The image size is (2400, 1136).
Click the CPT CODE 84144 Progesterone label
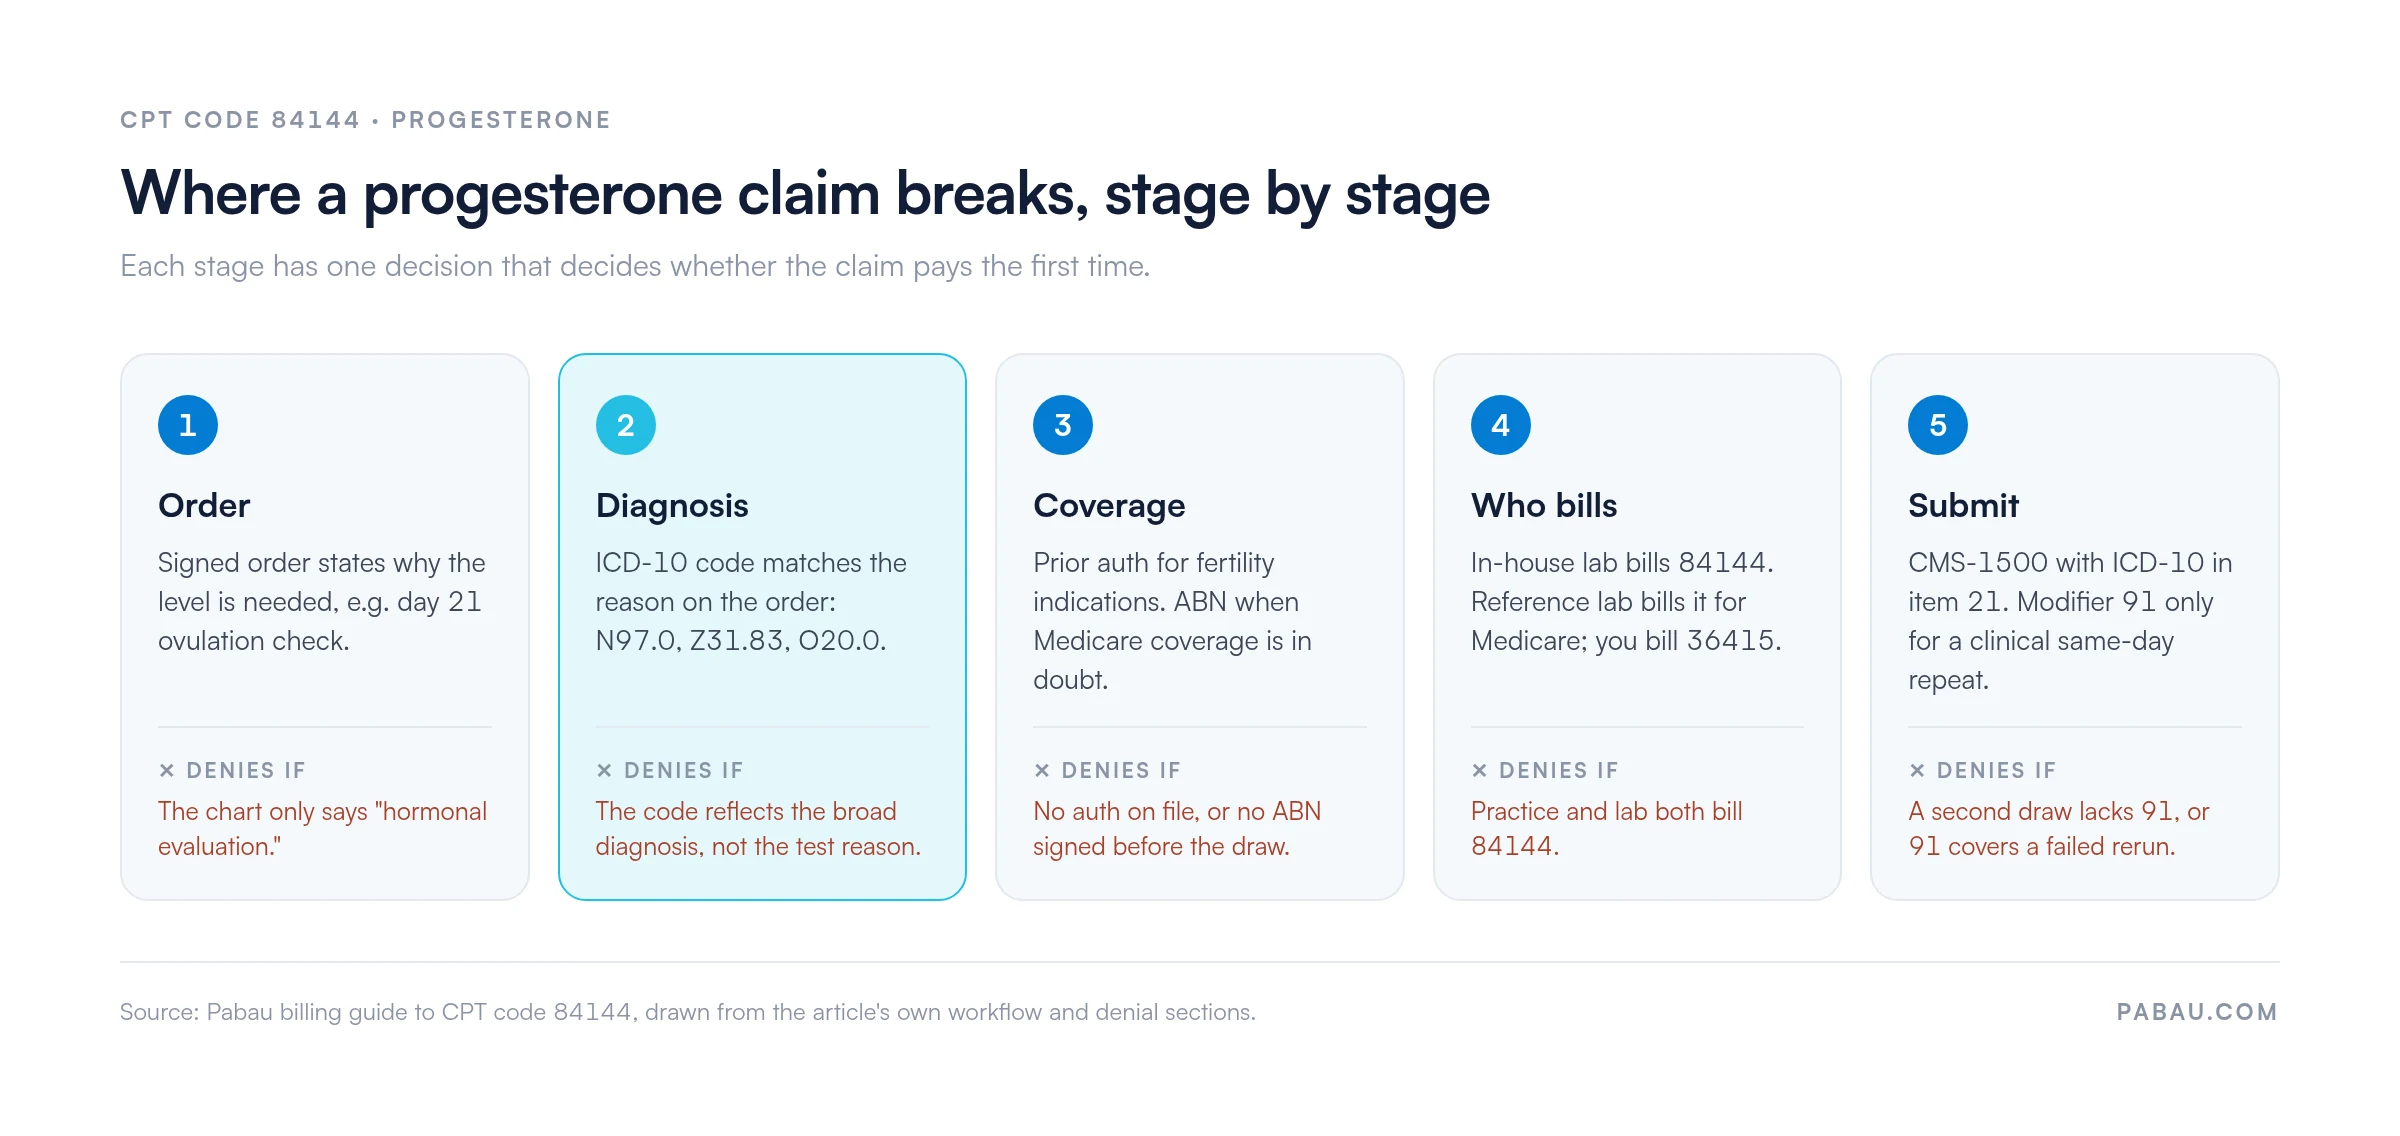[365, 120]
